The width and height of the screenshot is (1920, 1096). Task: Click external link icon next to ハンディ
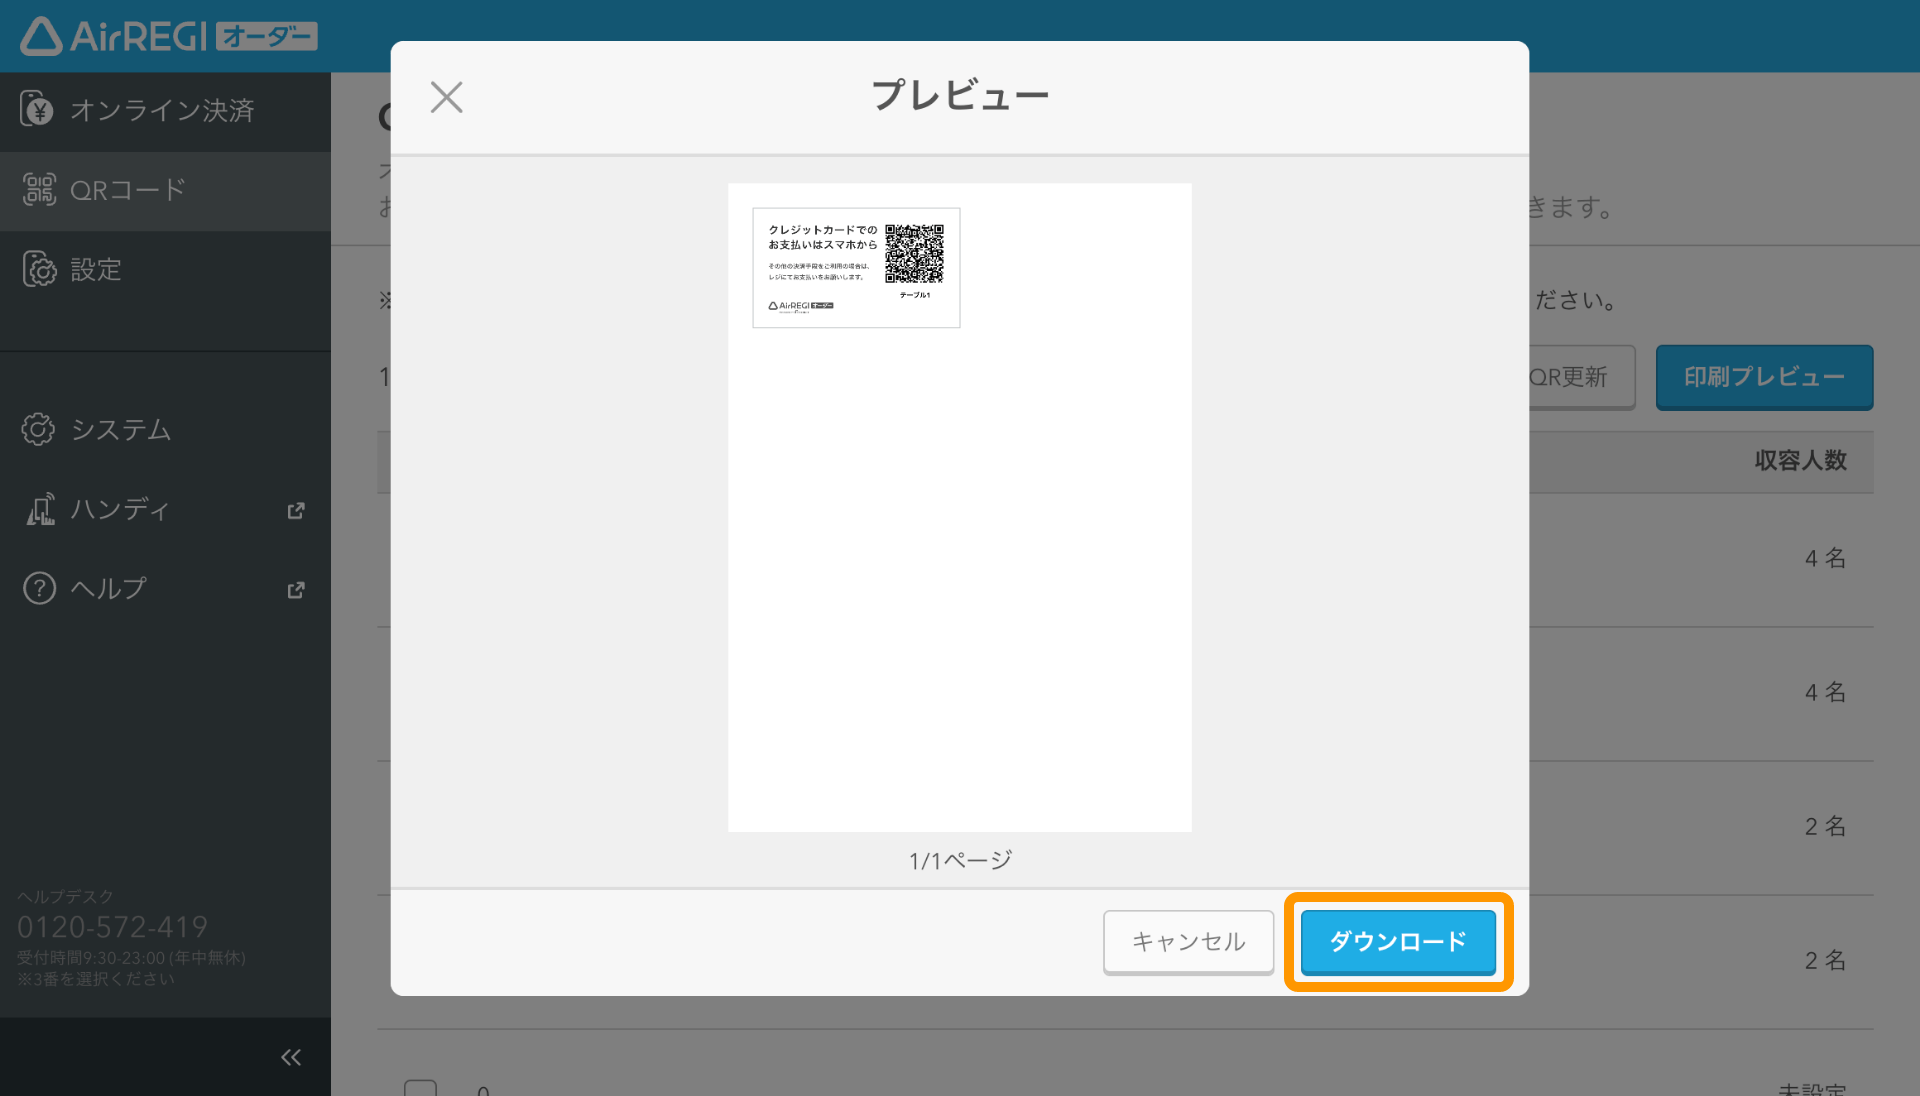296,510
